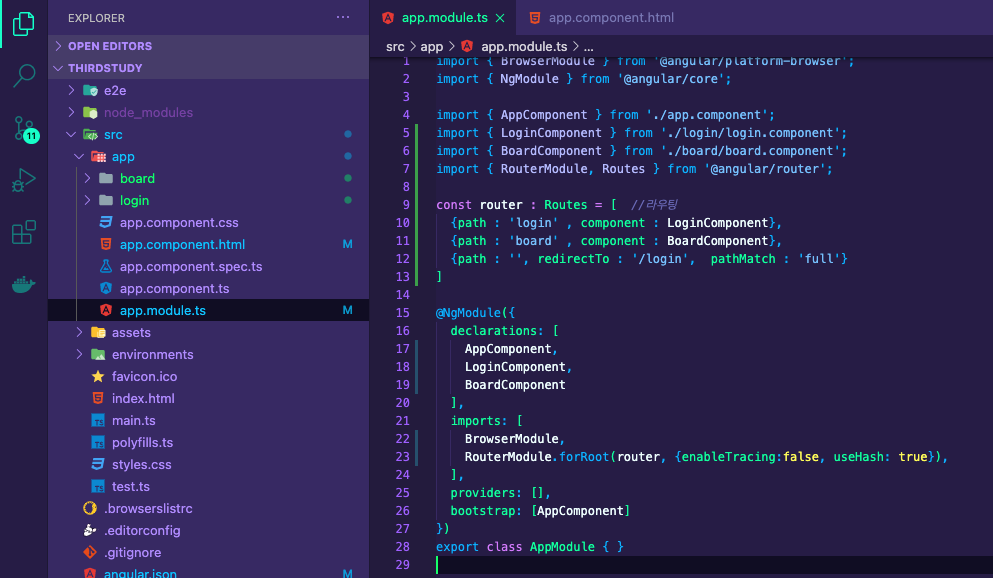Click the LoginComponent text on line 18

click(x=515, y=367)
